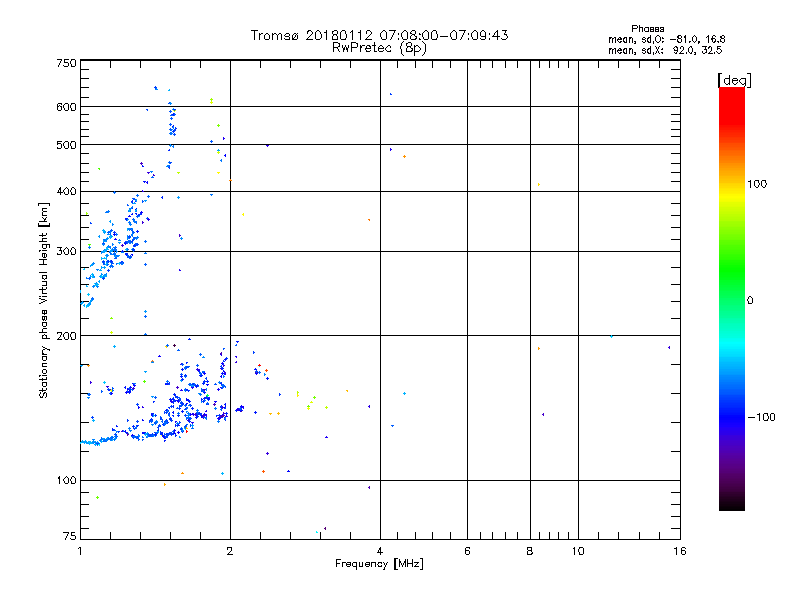Image resolution: width=800 pixels, height=600 pixels.
Task: Click the x-axis label "2"
Action: (230, 551)
